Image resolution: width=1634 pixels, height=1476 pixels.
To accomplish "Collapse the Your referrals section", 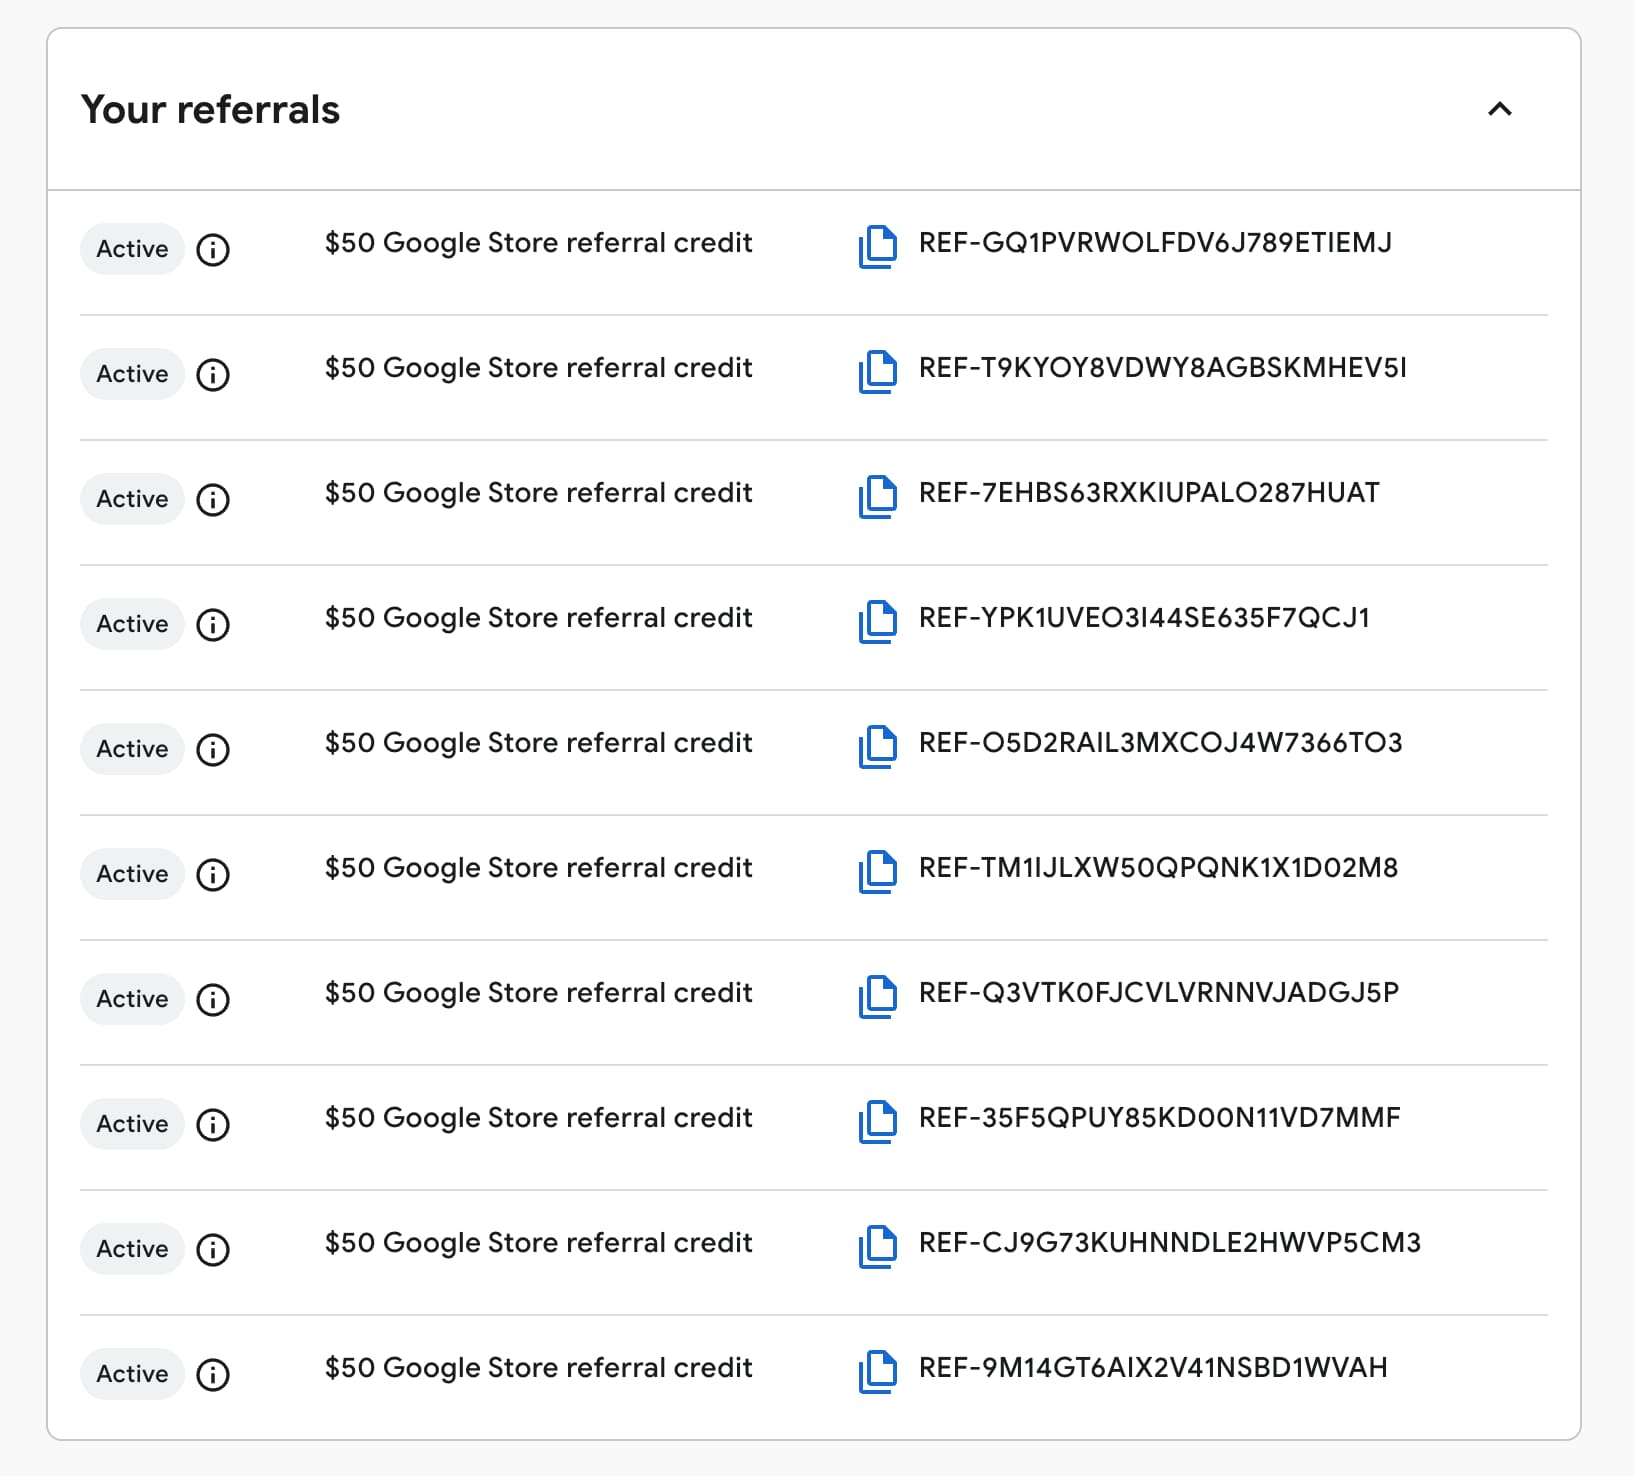I will [1499, 109].
